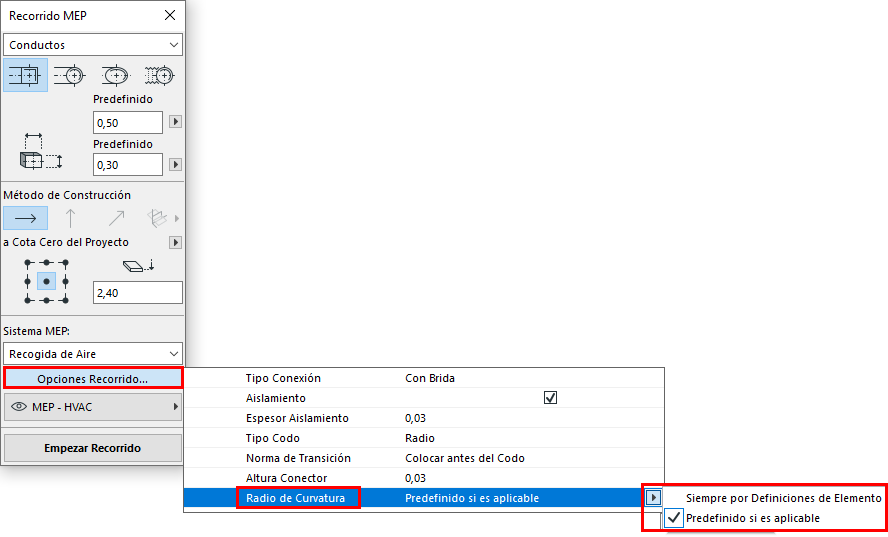Click the Tipo Codo row
This screenshot has height=537, width=888.
(x=424, y=438)
